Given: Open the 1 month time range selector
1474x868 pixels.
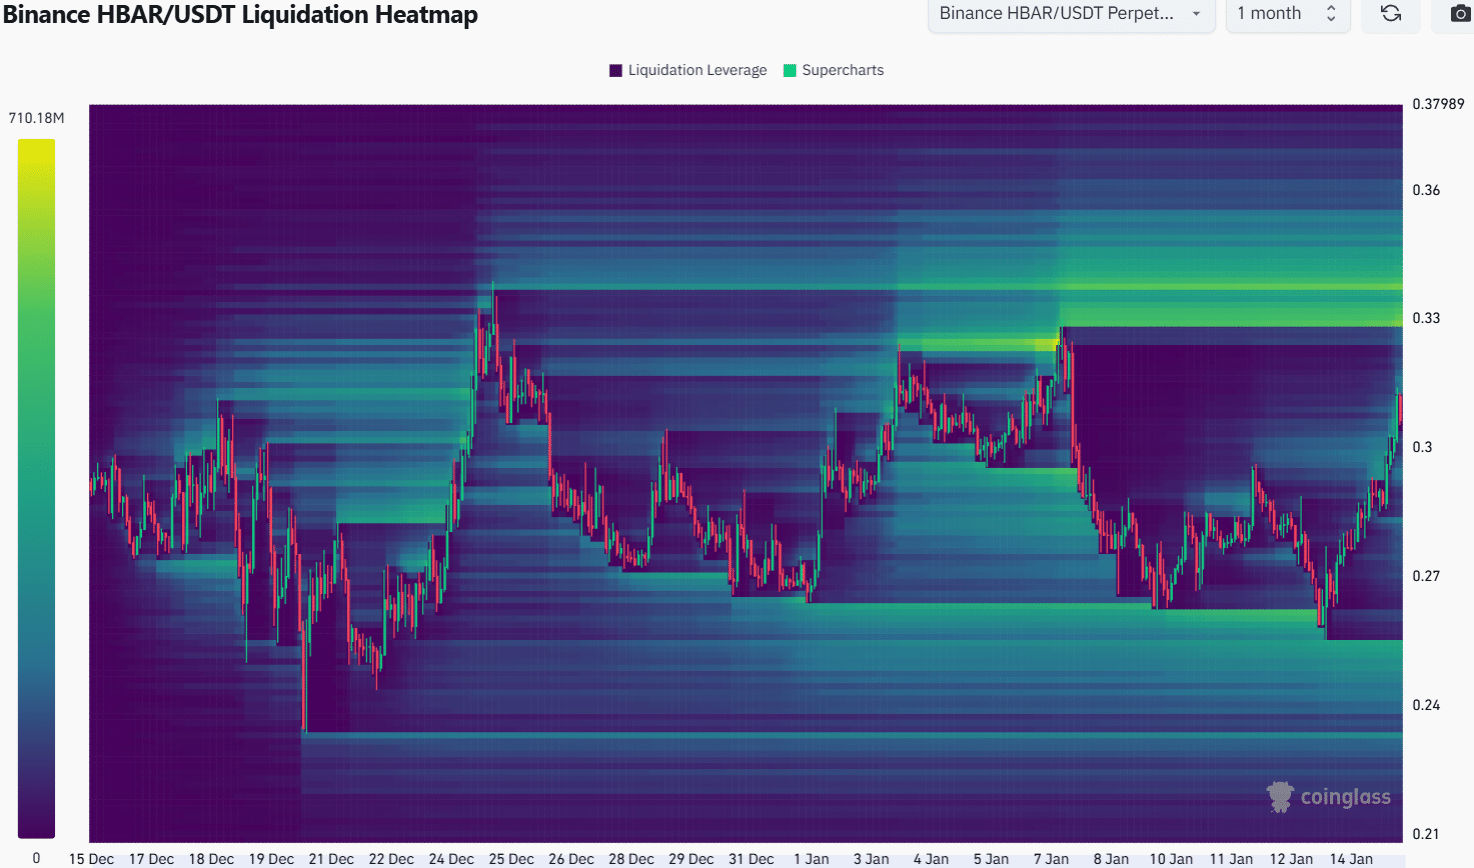Looking at the screenshot, I should (1288, 14).
